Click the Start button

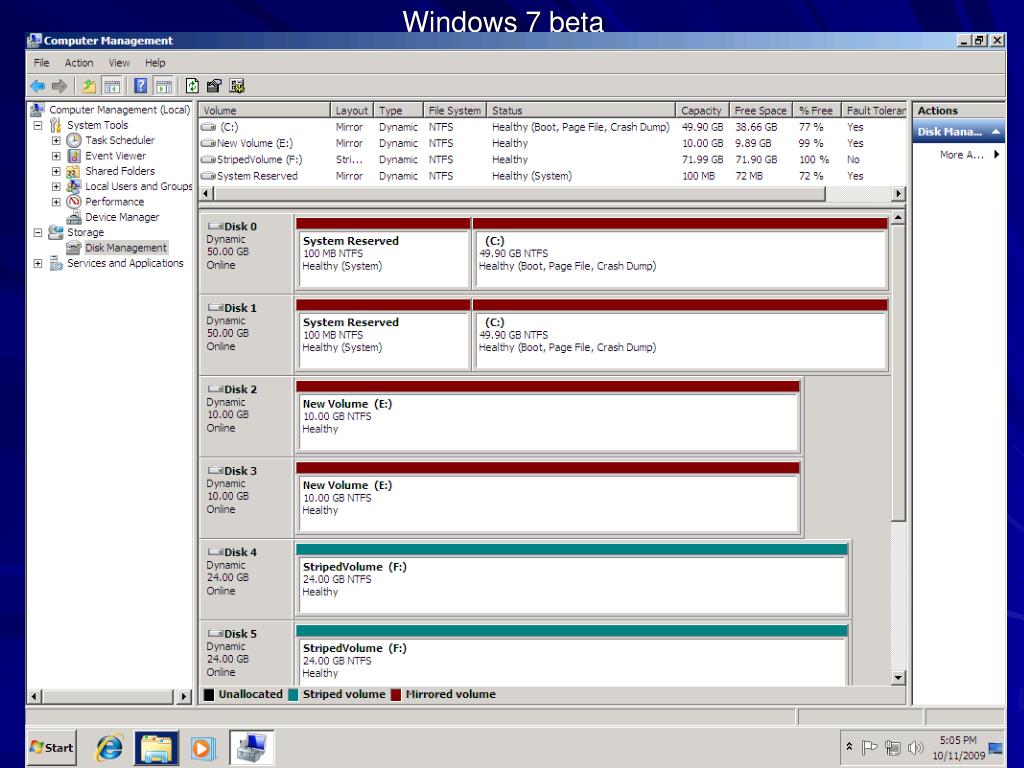point(52,748)
